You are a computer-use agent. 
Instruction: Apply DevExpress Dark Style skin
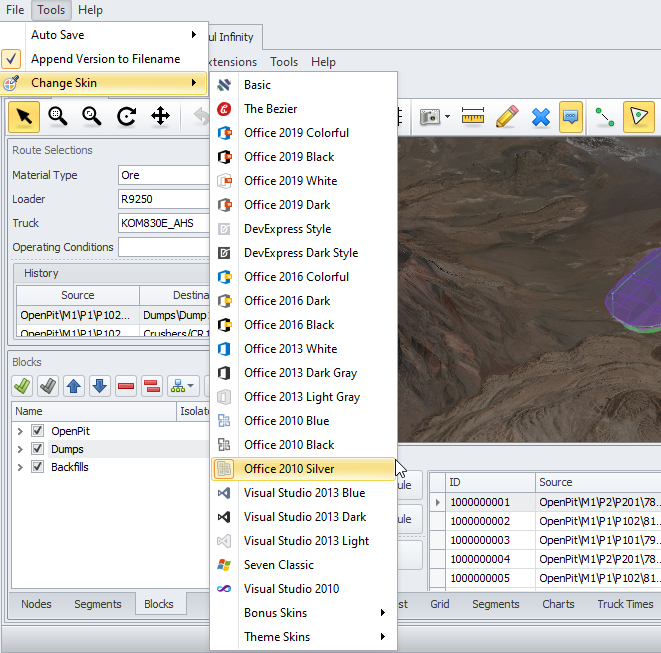pos(304,253)
